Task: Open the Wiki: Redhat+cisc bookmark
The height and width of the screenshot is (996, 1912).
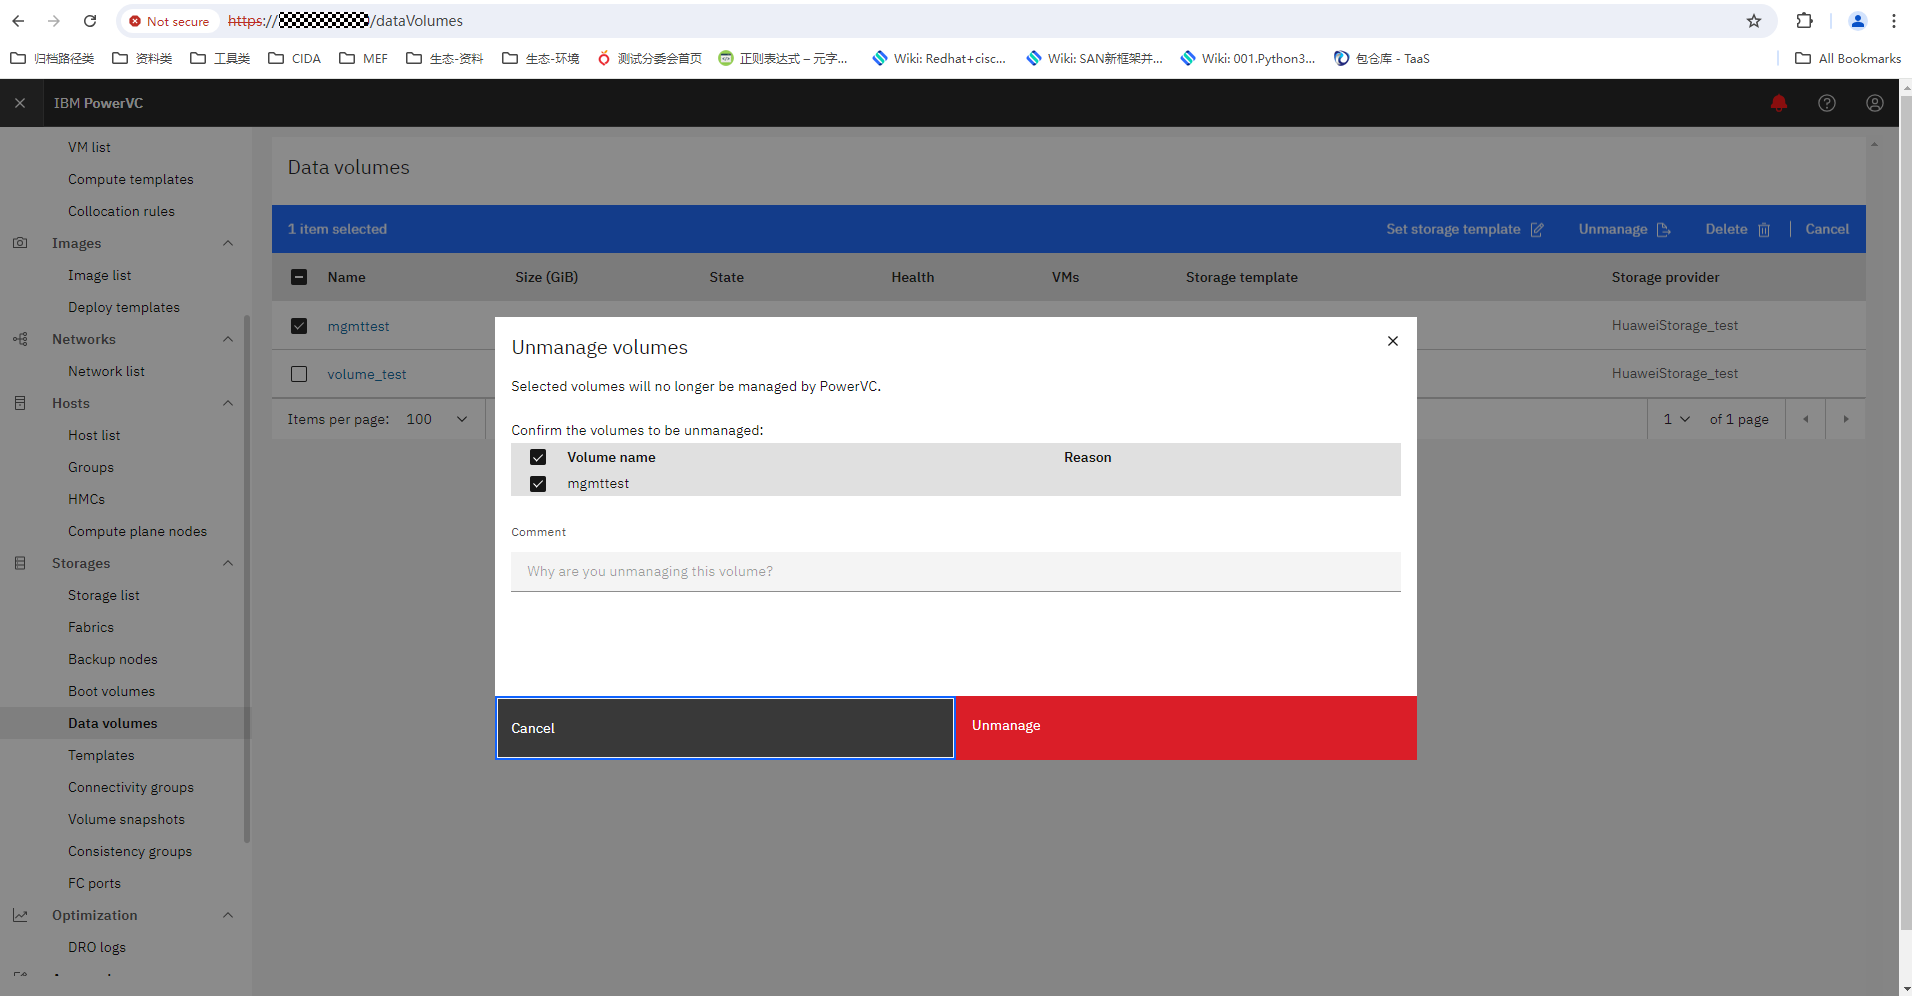Action: point(938,58)
